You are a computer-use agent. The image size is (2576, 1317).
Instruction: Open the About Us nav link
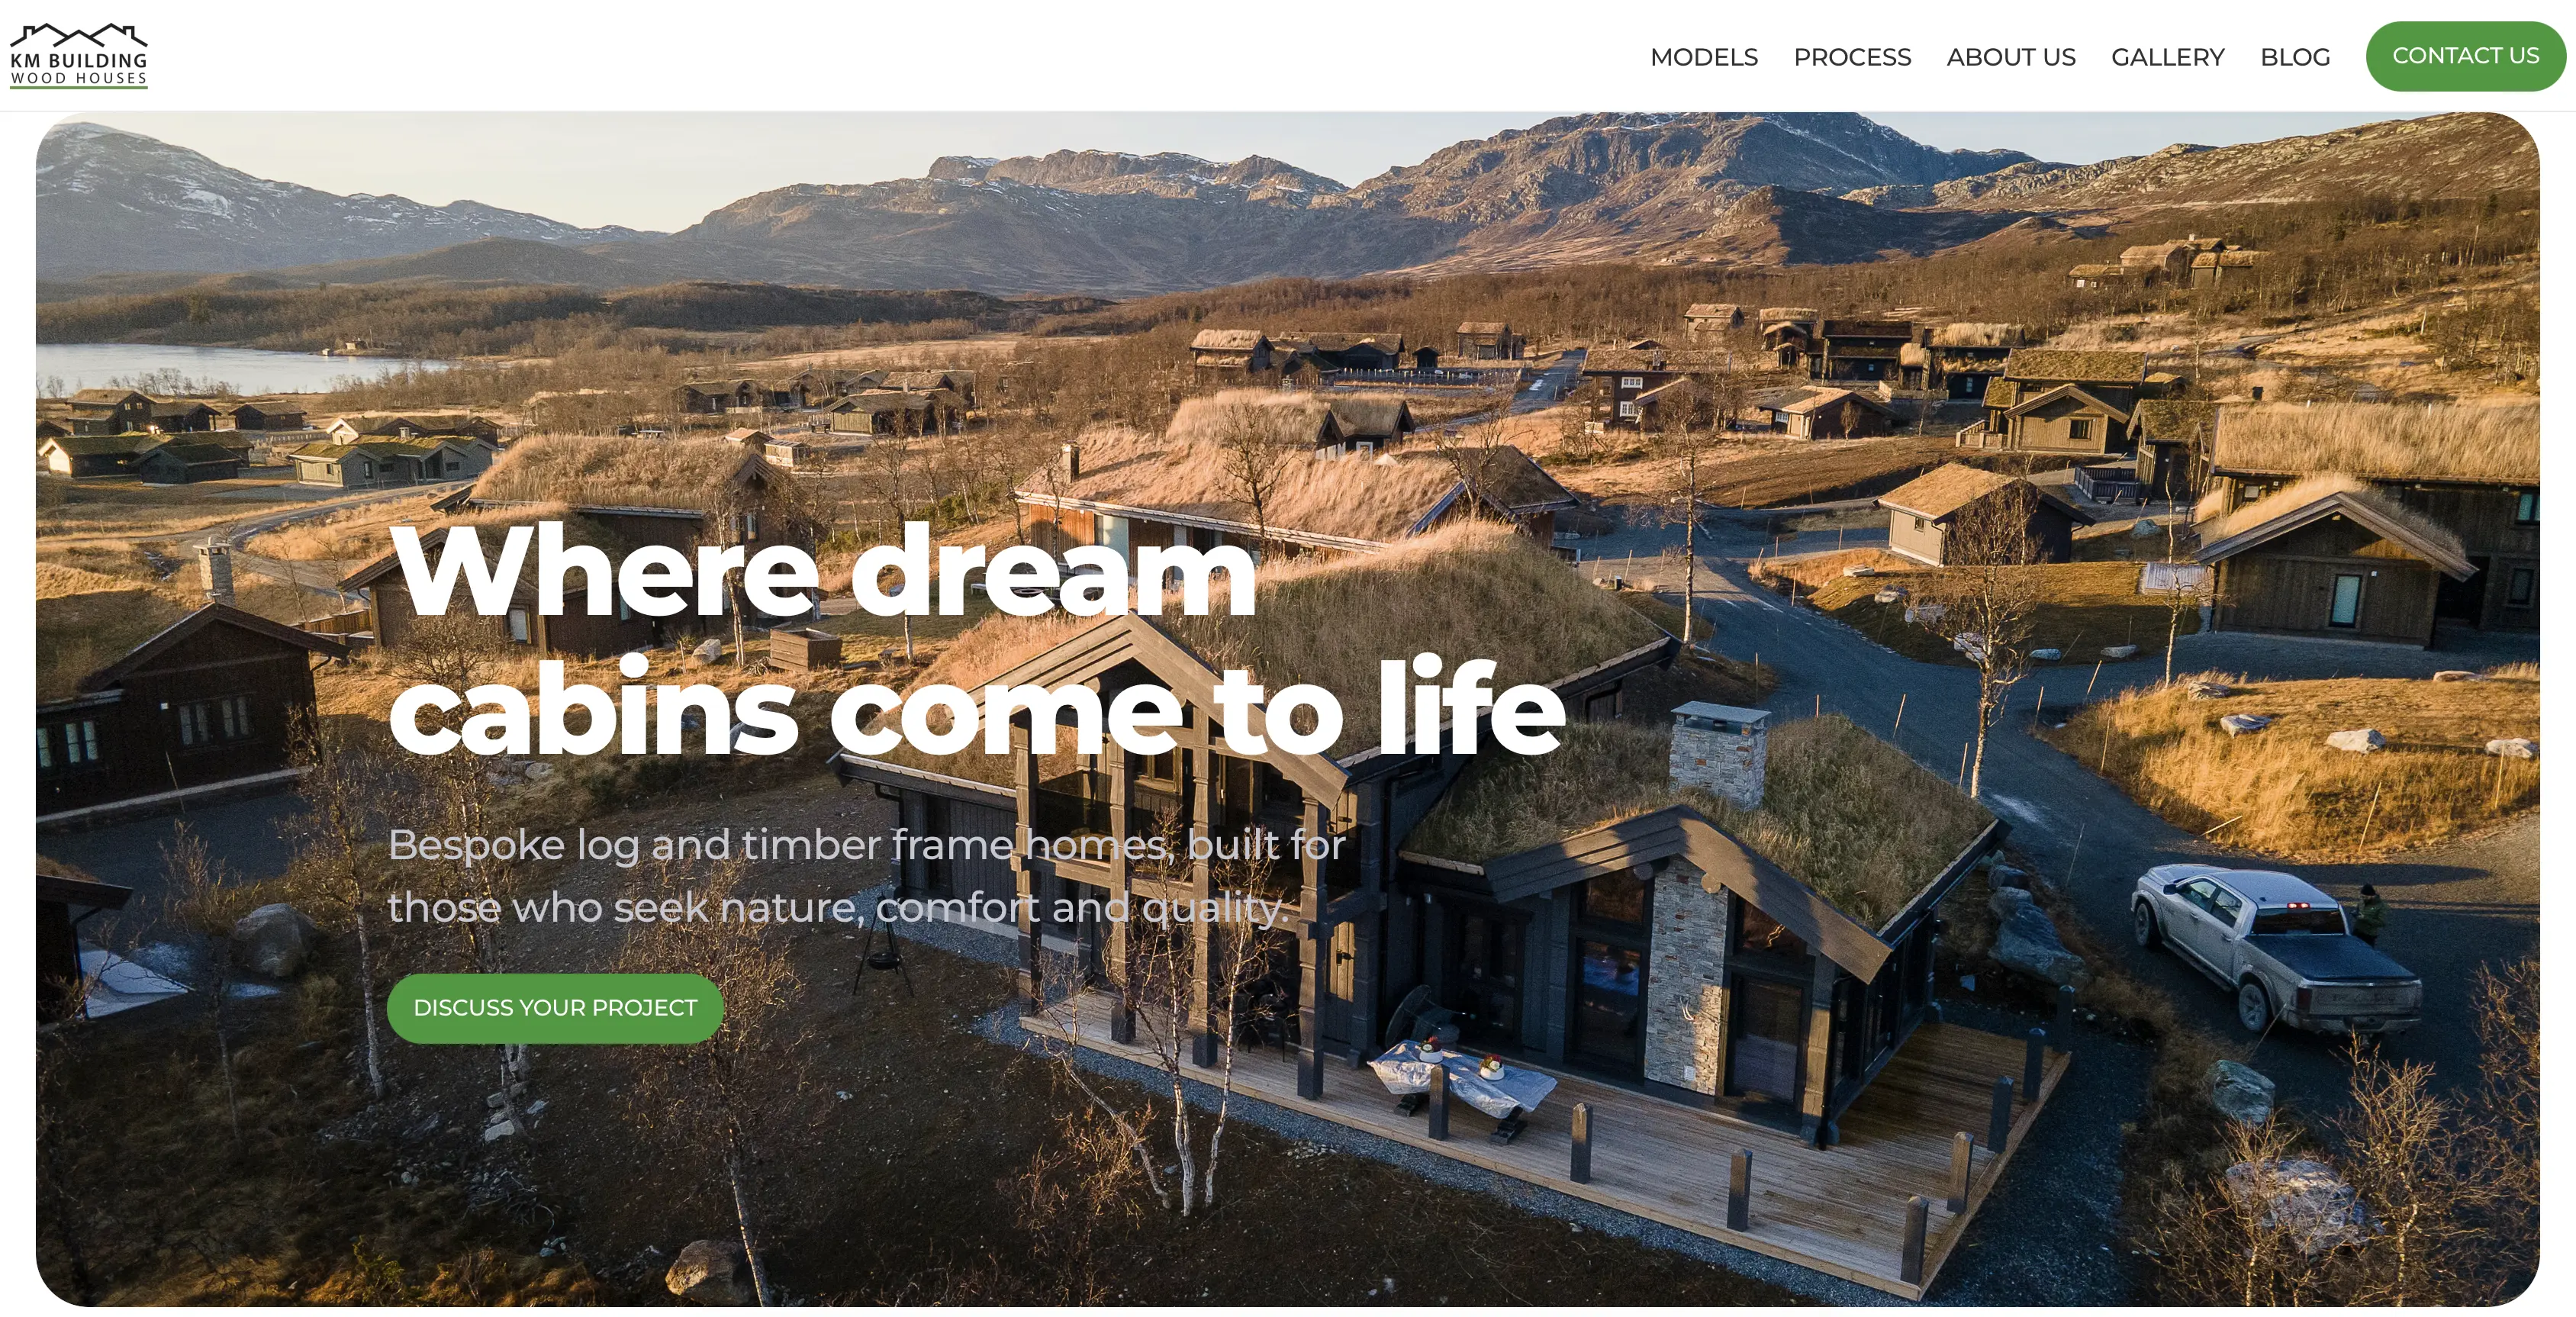pyautogui.click(x=2011, y=57)
